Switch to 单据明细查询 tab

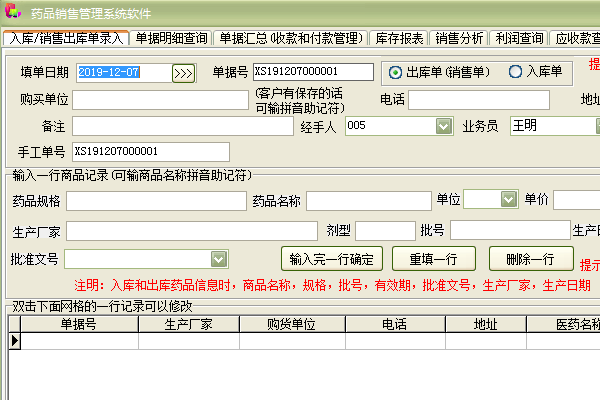tap(171, 39)
